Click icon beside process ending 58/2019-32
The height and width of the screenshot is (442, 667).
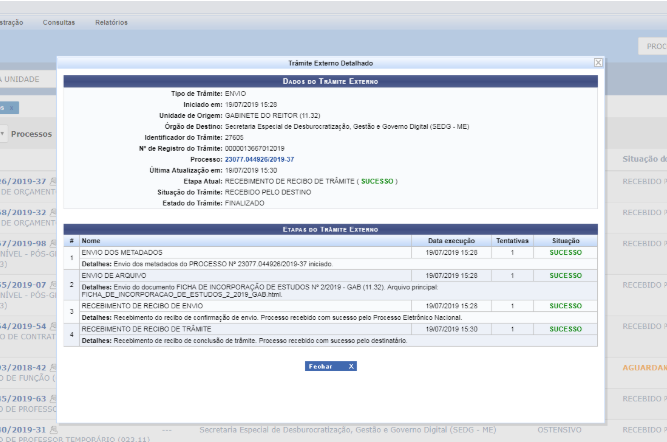click(x=53, y=212)
